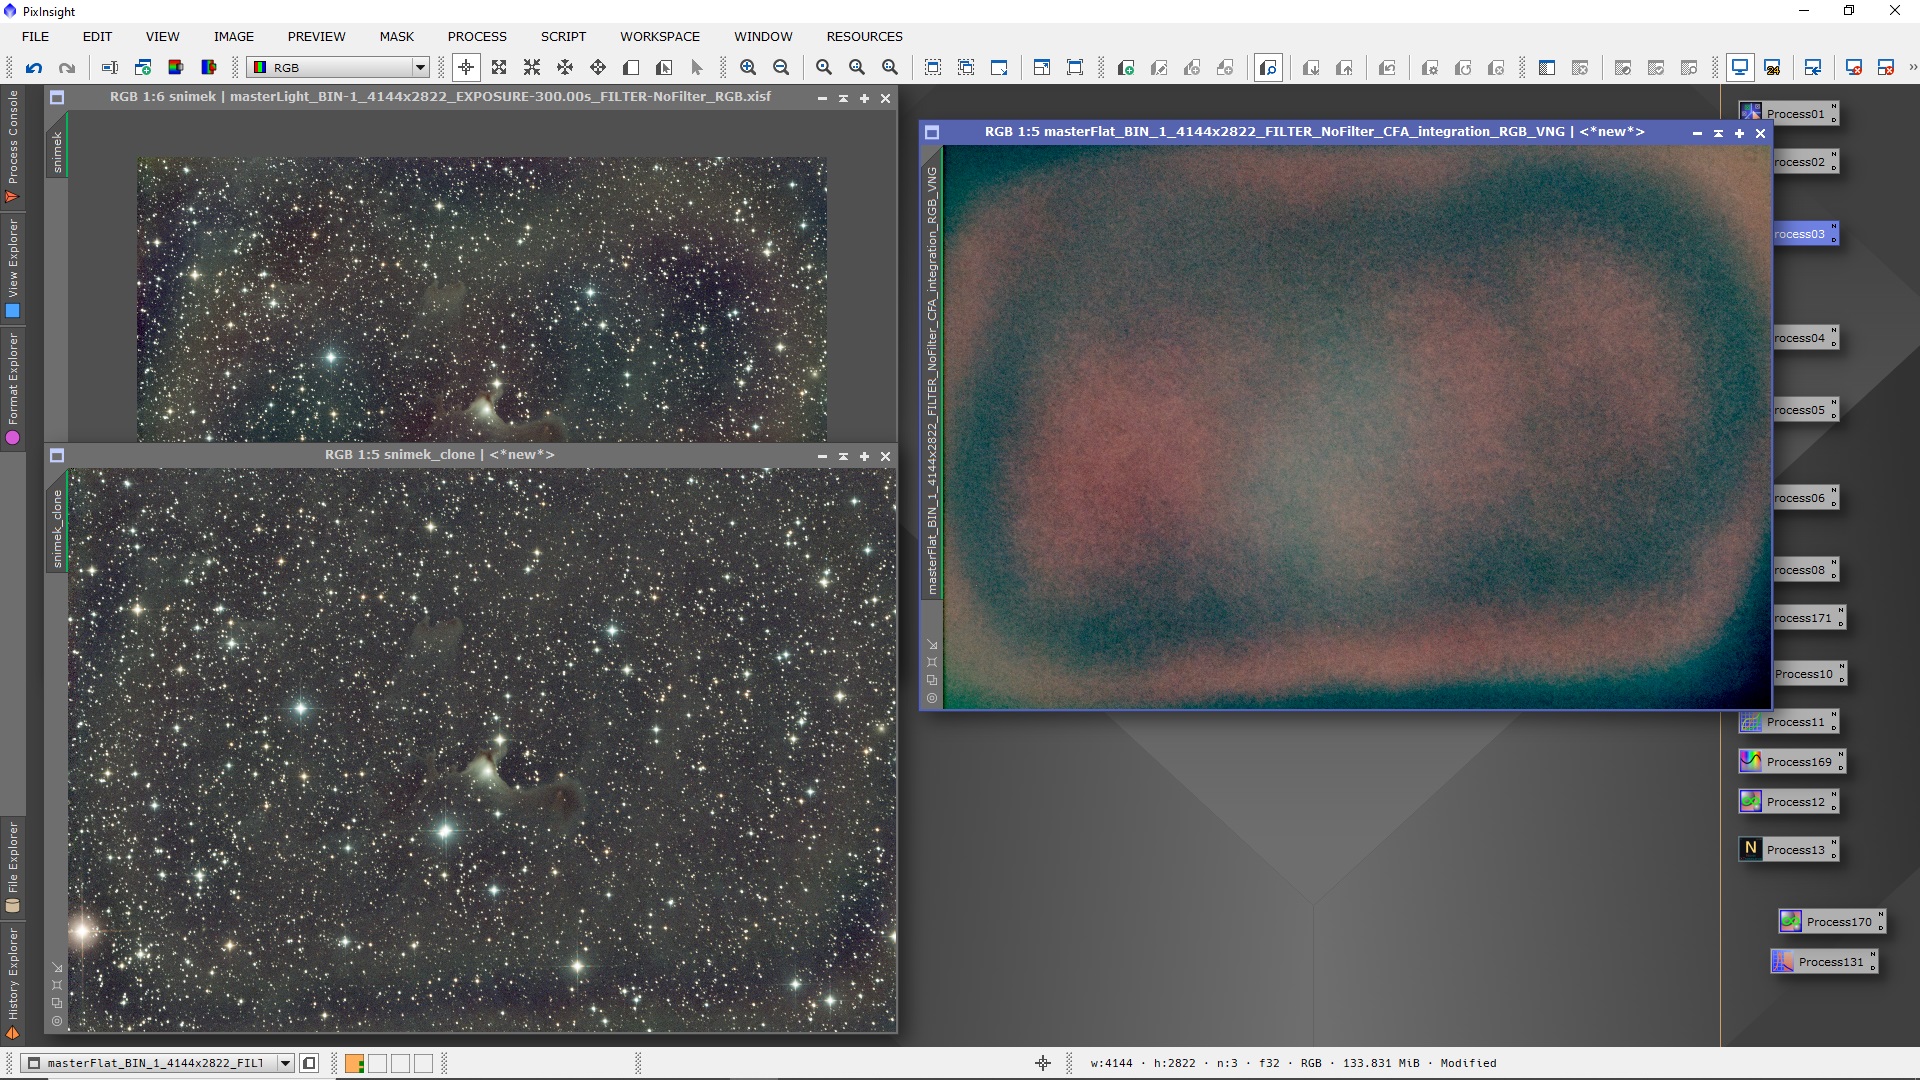Open the MASK menu

(396, 36)
